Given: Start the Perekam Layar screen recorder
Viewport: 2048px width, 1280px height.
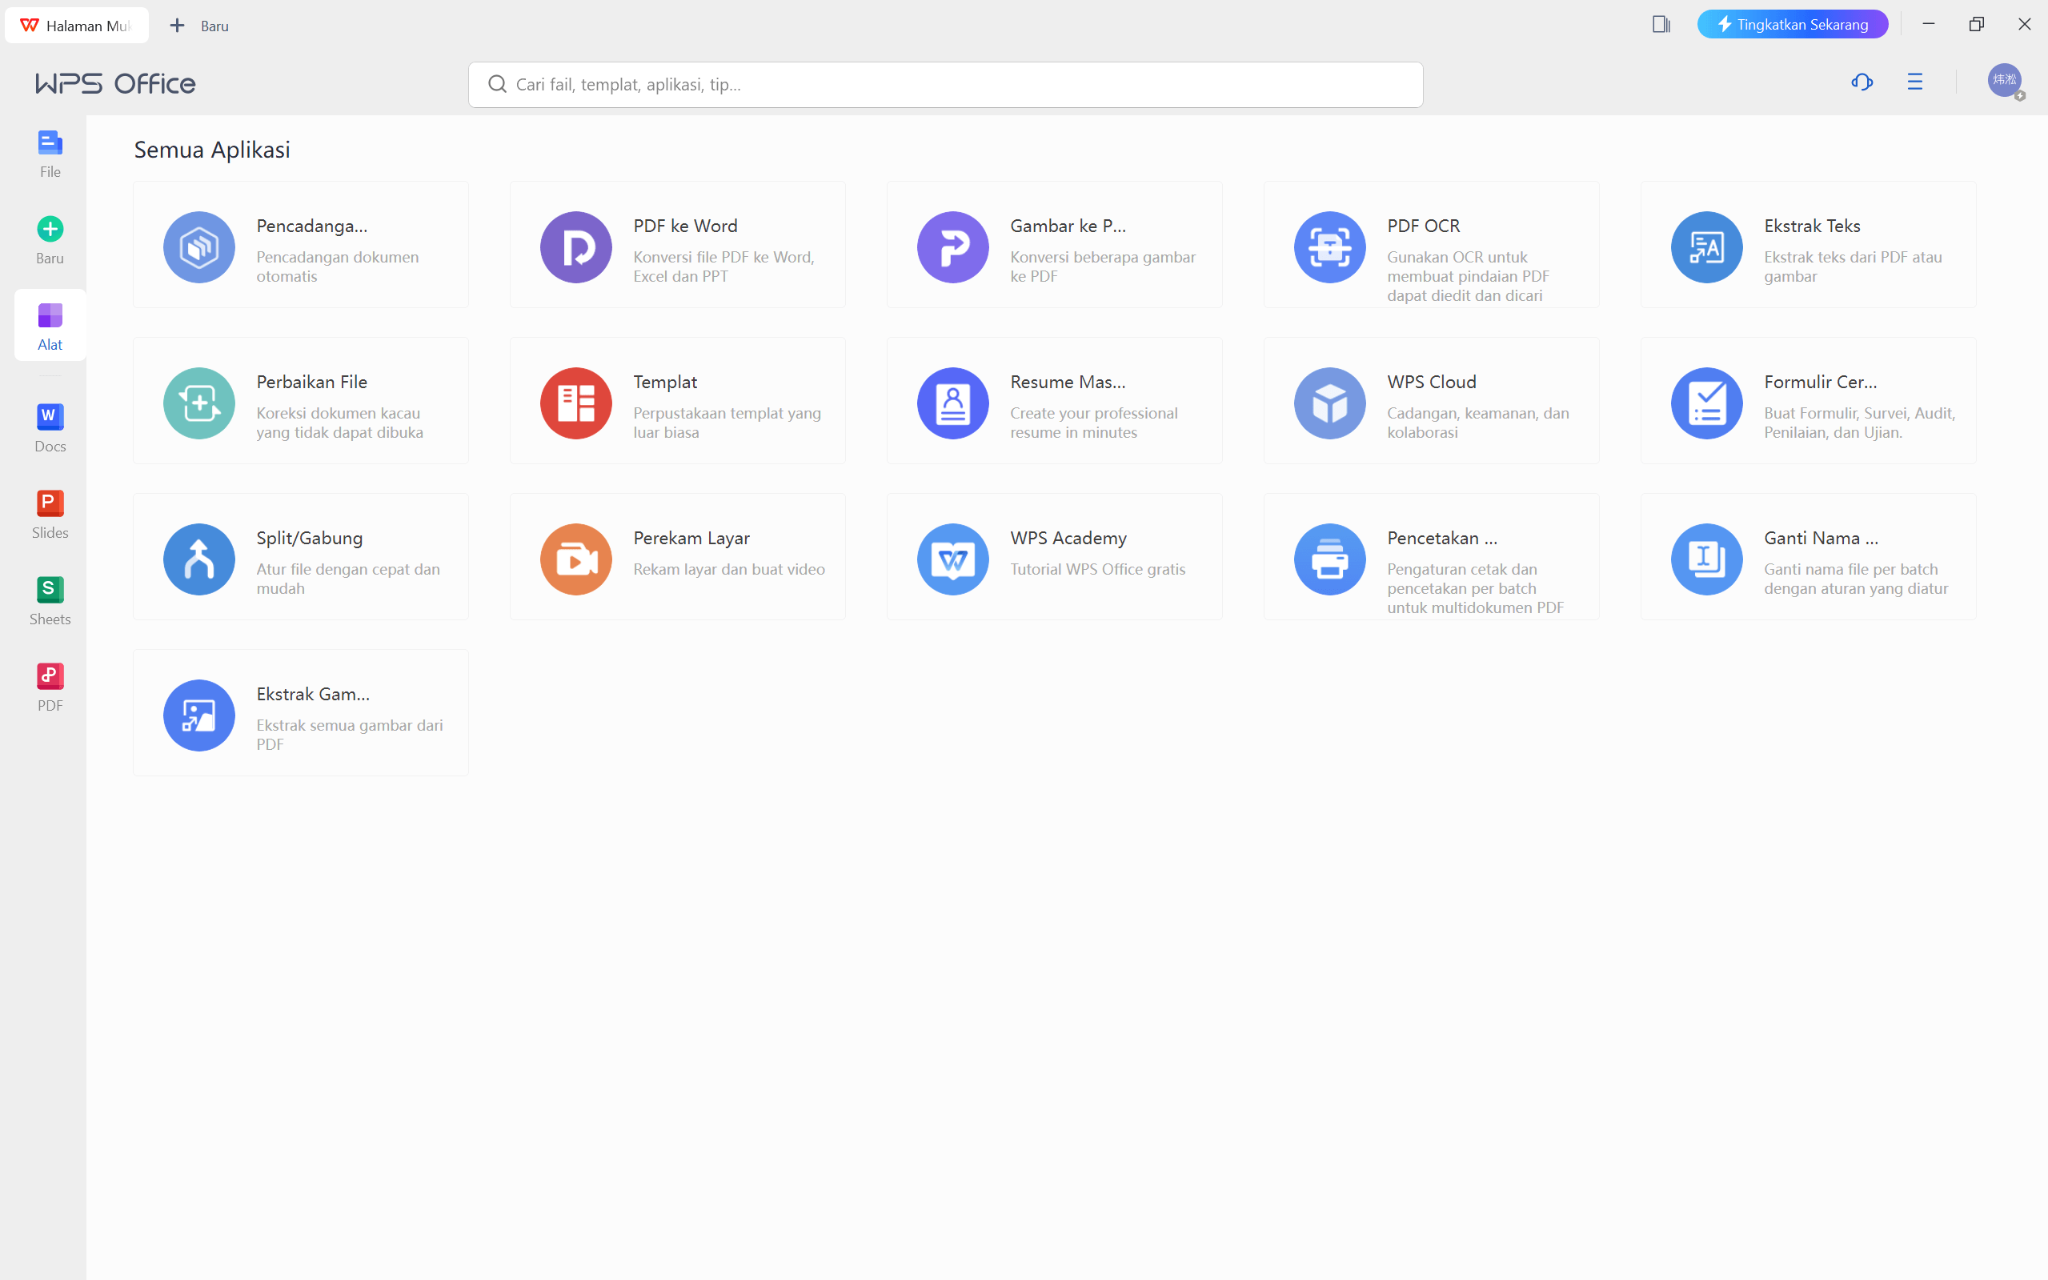Looking at the screenshot, I should (x=576, y=559).
